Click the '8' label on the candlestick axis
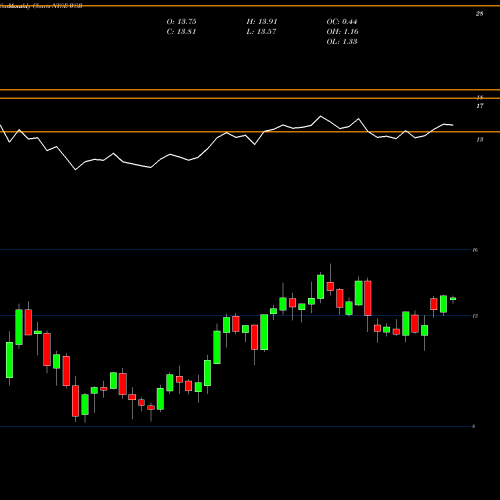The image size is (500, 500). pyautogui.click(x=474, y=426)
